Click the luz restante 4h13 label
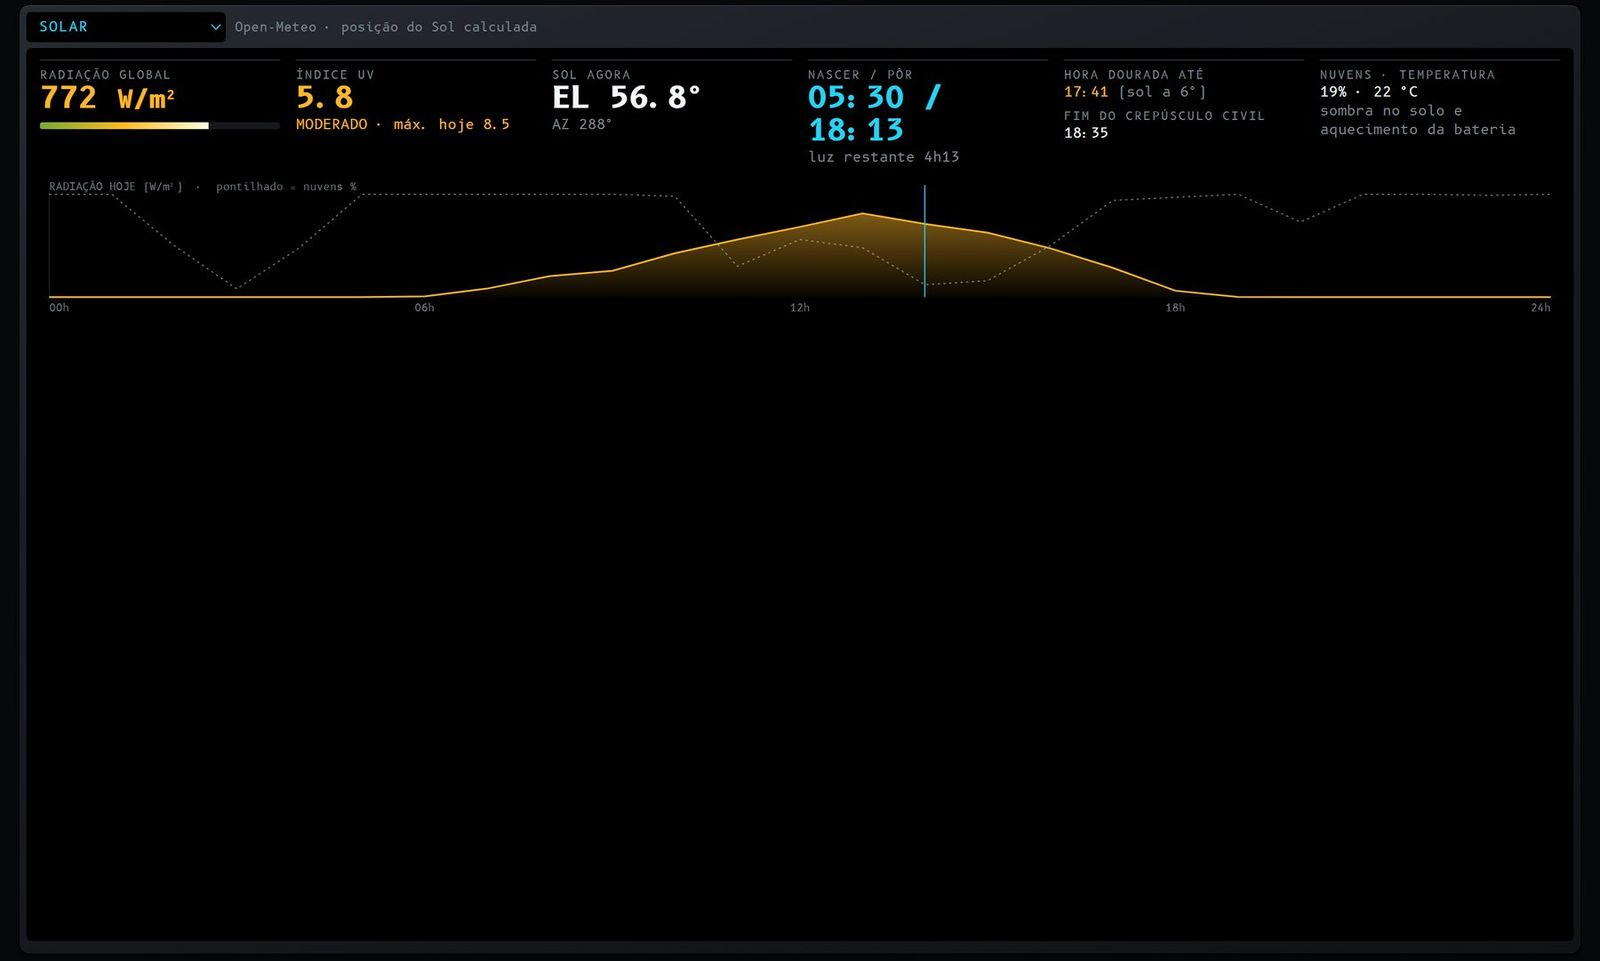 (x=884, y=157)
